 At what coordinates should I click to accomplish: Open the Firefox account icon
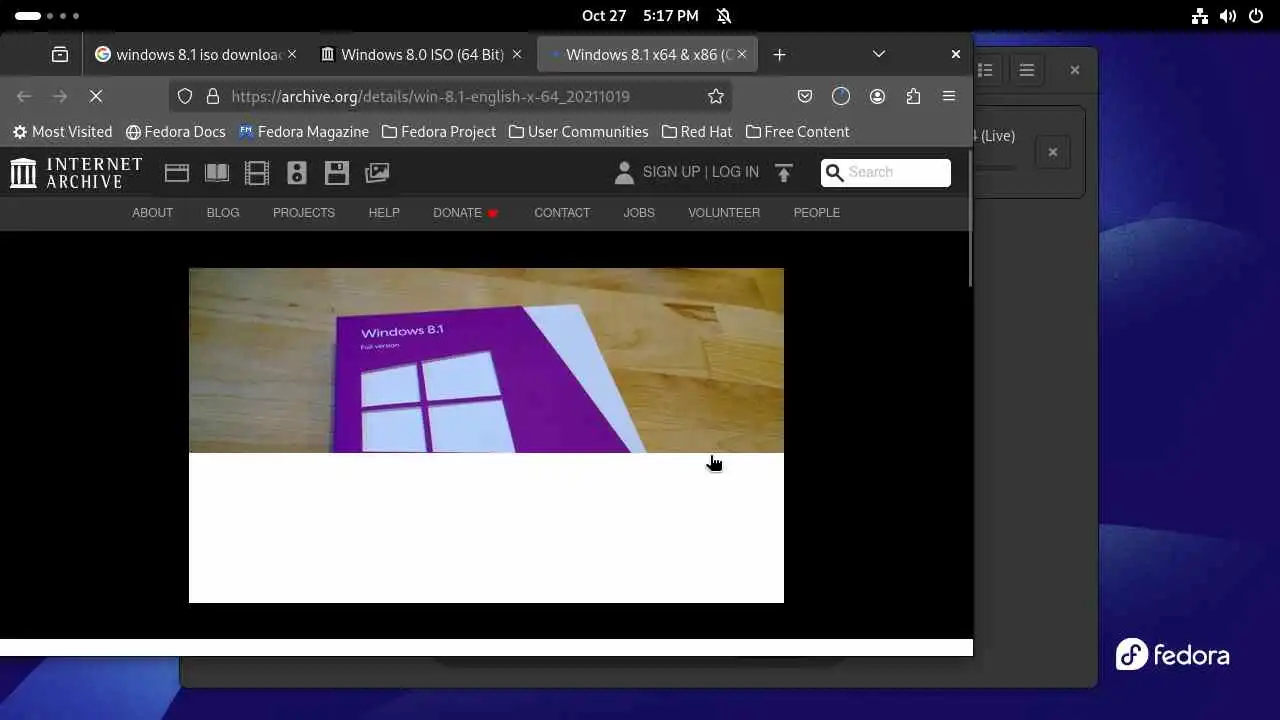[877, 96]
